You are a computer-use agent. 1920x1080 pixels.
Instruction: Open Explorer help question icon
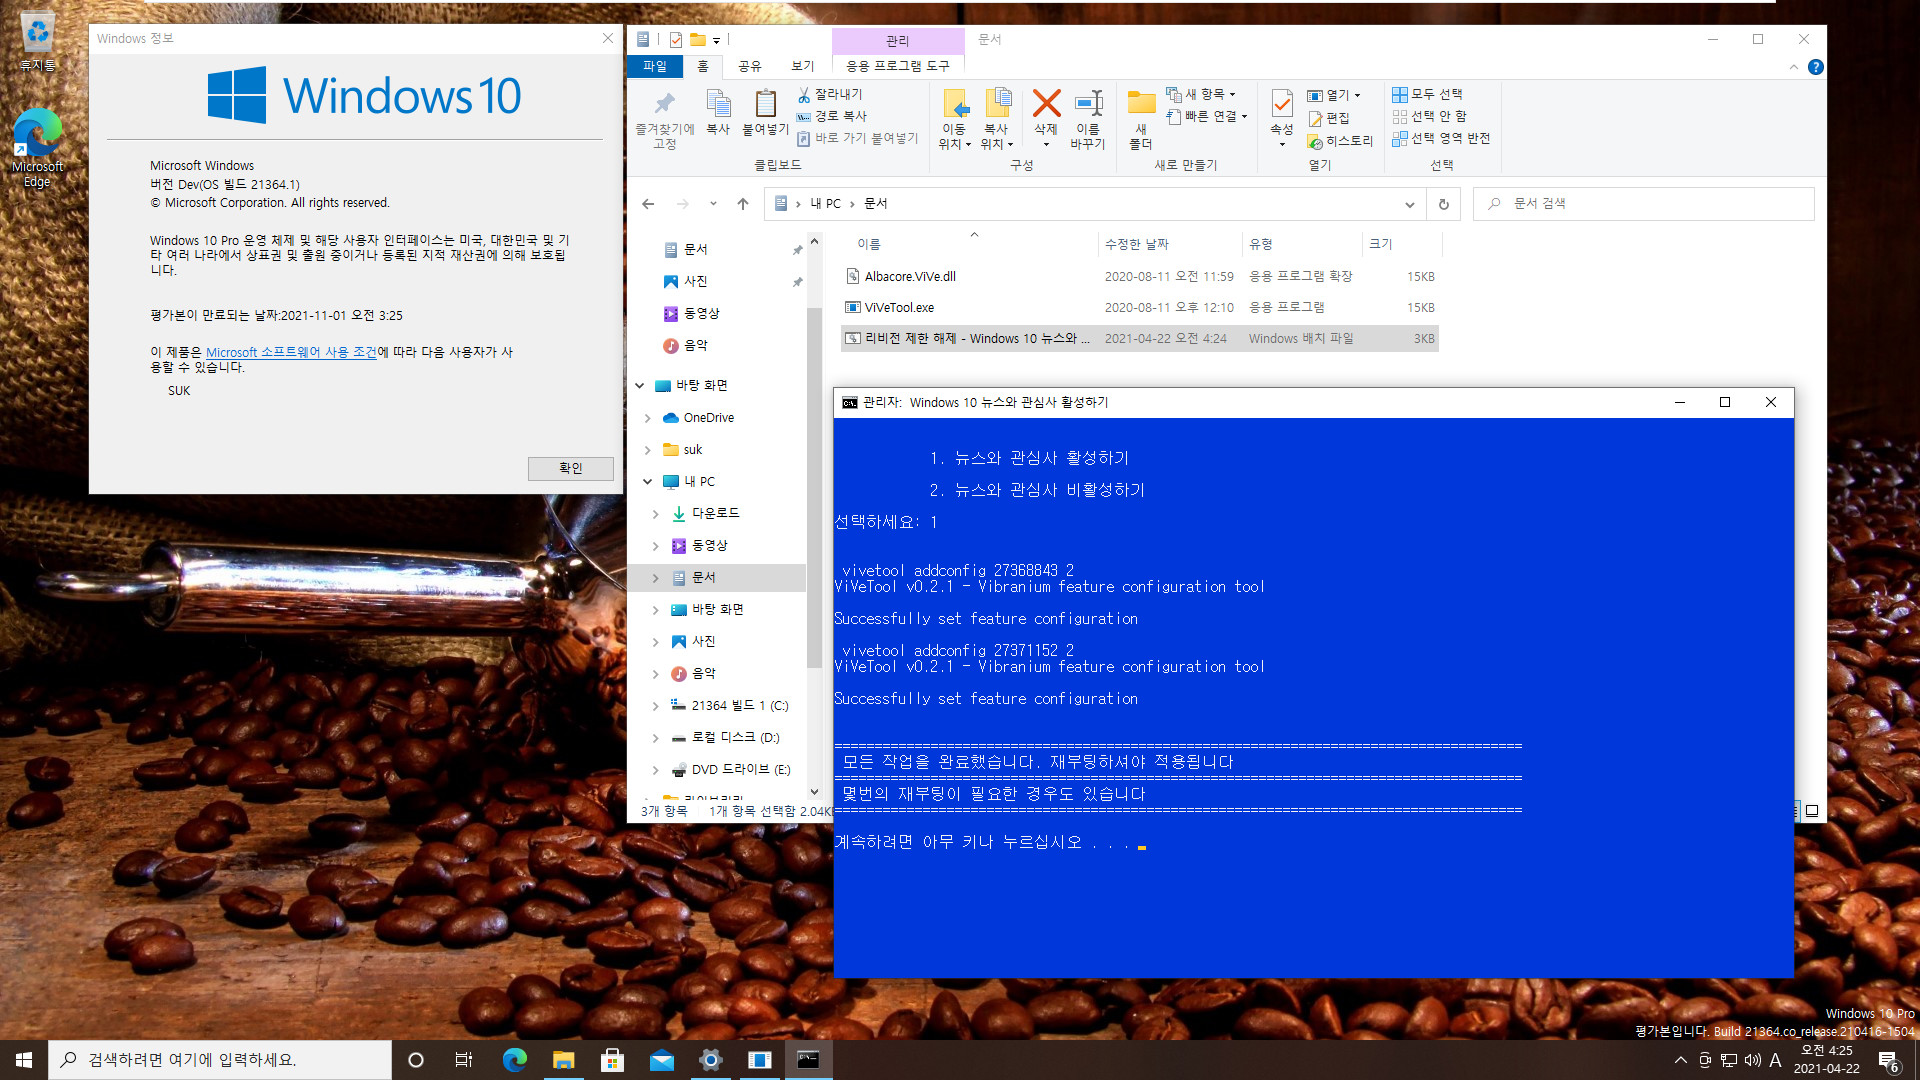(x=1815, y=67)
